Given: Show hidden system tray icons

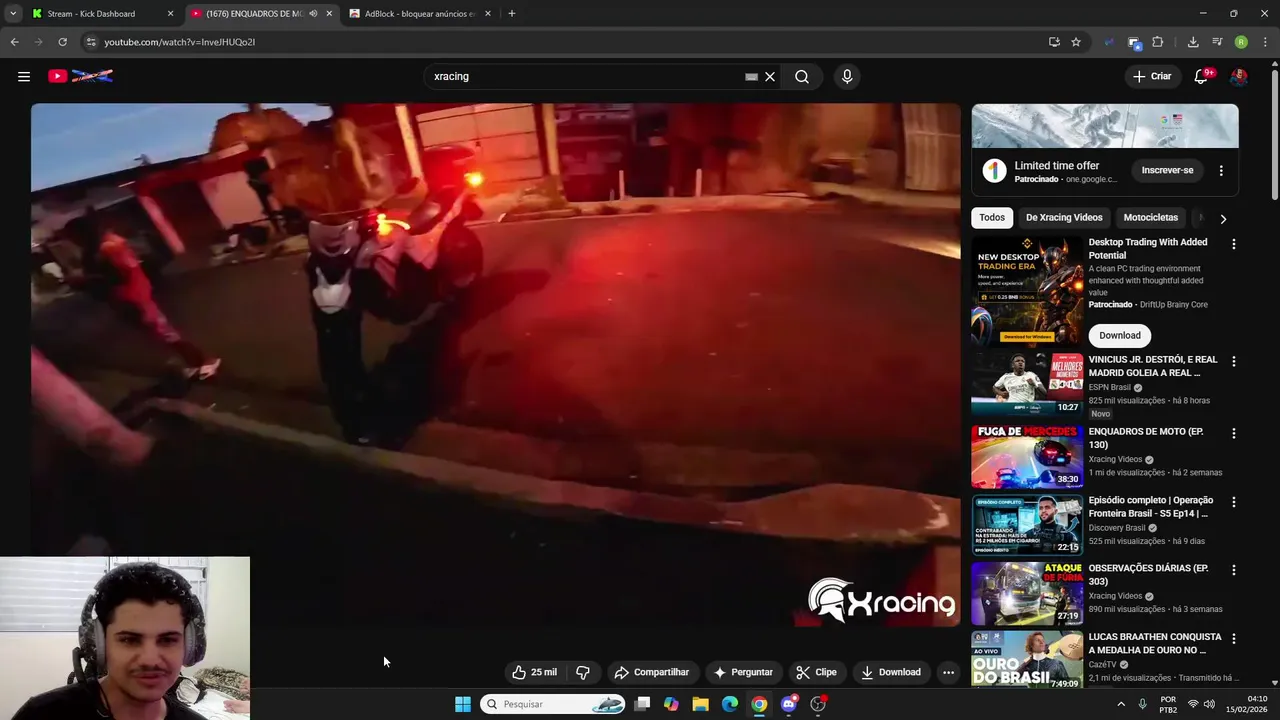Looking at the screenshot, I should pyautogui.click(x=1121, y=704).
